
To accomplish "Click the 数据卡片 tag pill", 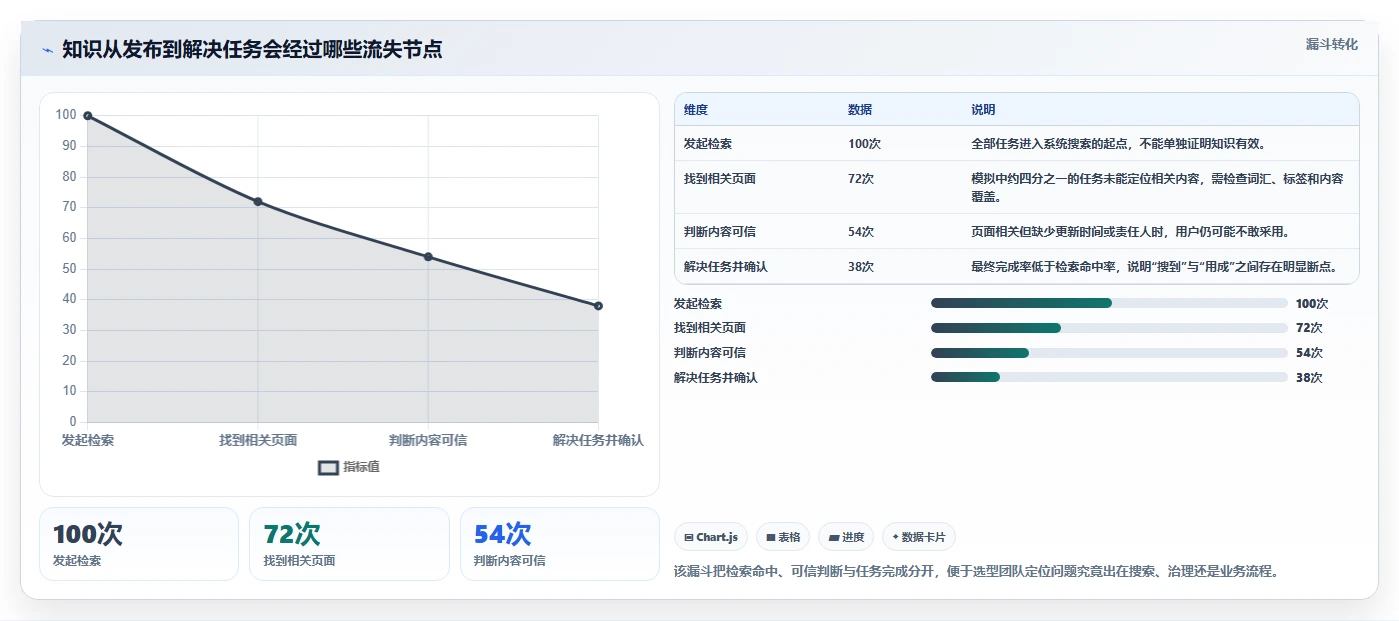I will pos(918,537).
